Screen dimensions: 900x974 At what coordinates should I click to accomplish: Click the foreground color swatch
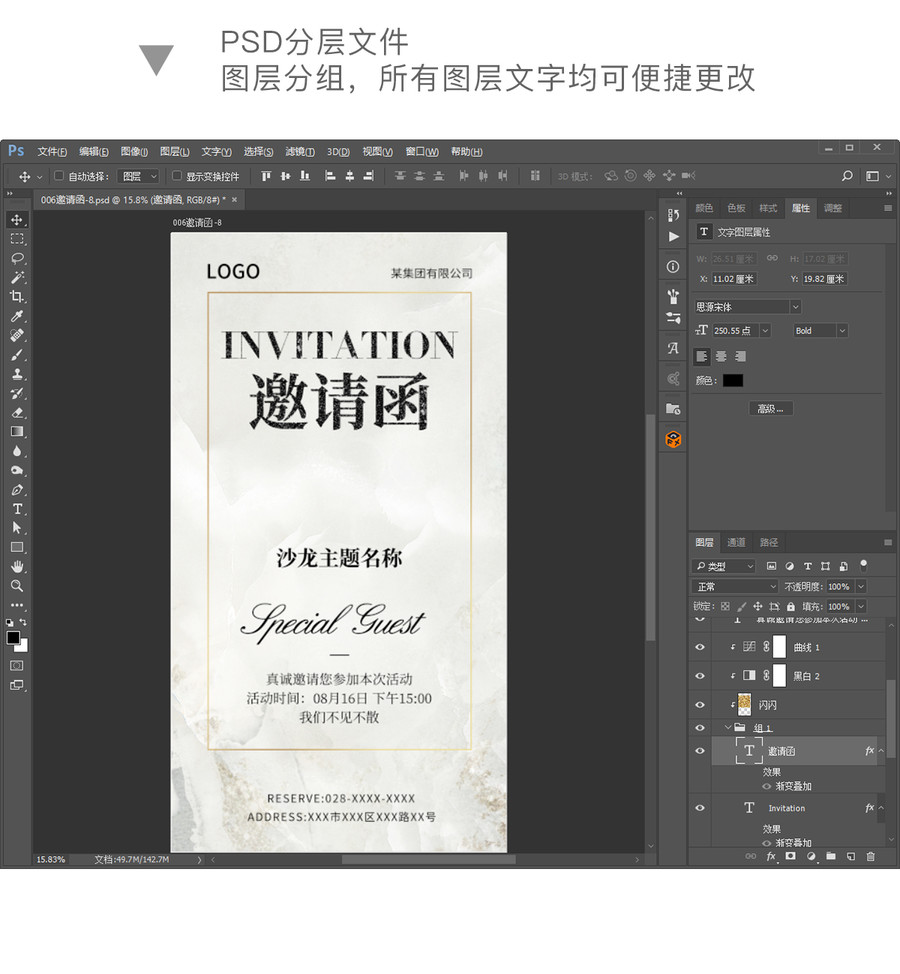[13, 638]
